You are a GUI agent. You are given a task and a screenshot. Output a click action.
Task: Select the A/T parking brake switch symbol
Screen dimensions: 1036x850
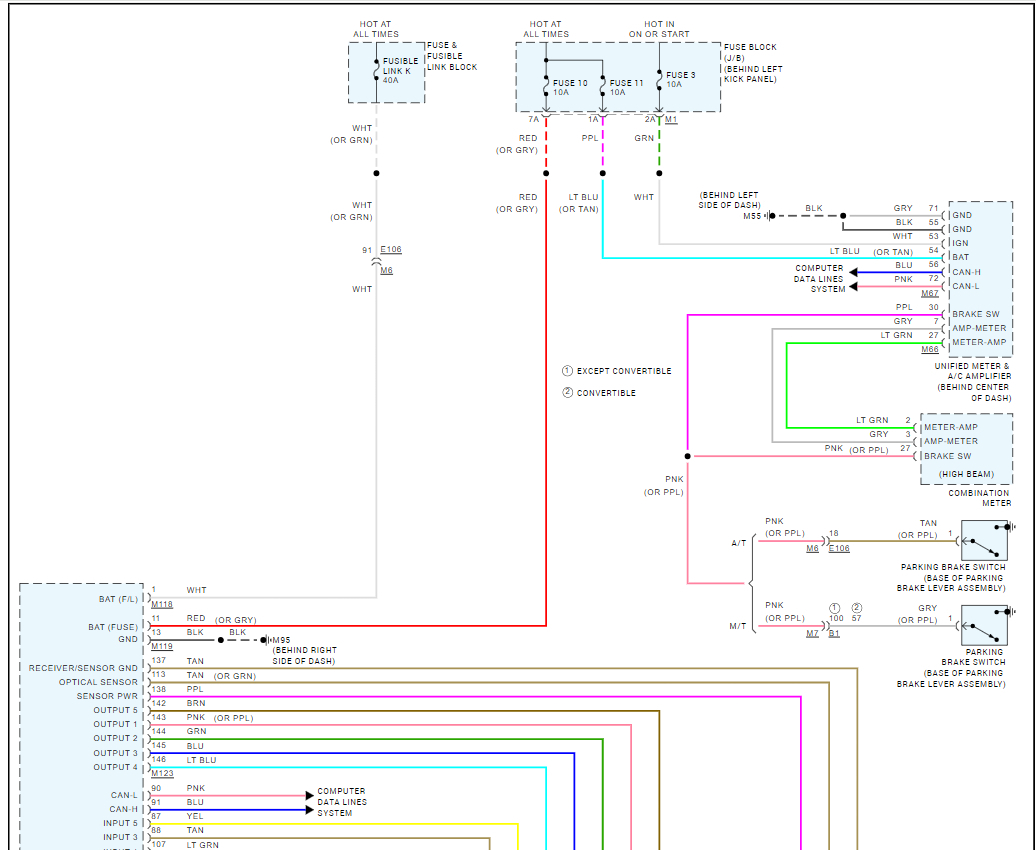tap(984, 541)
